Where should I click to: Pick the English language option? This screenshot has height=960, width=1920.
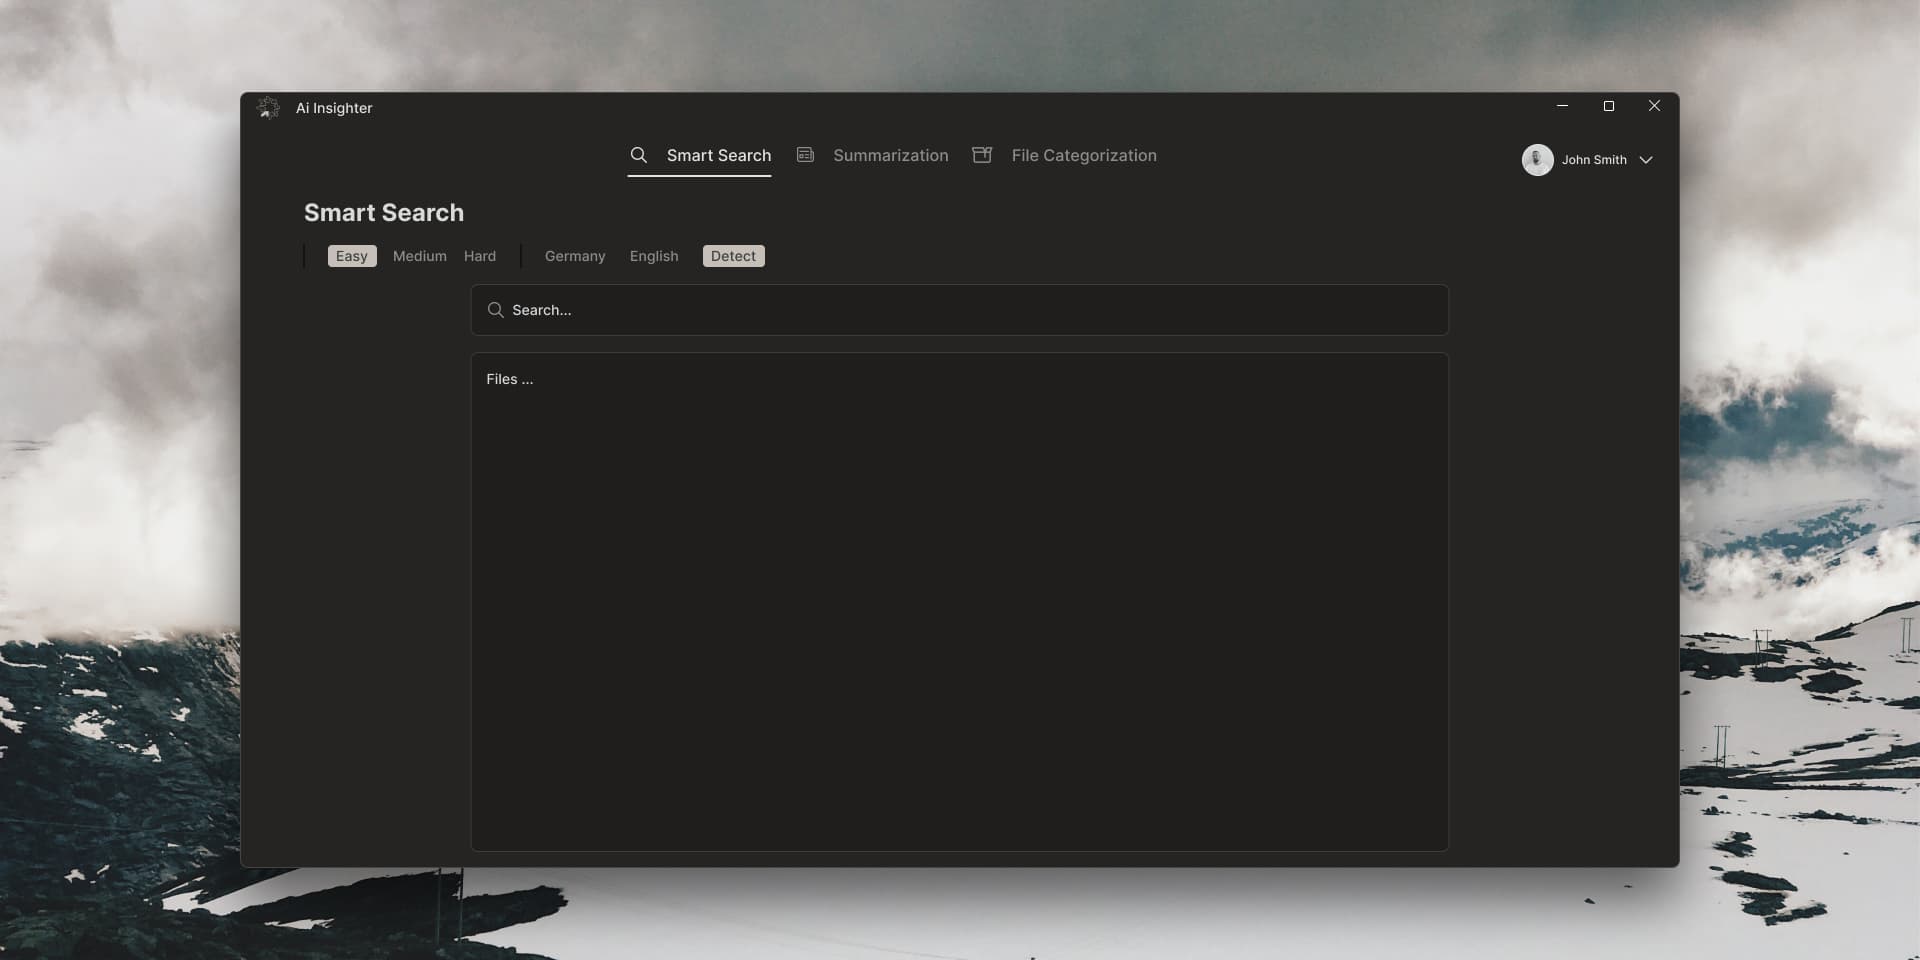[654, 256]
